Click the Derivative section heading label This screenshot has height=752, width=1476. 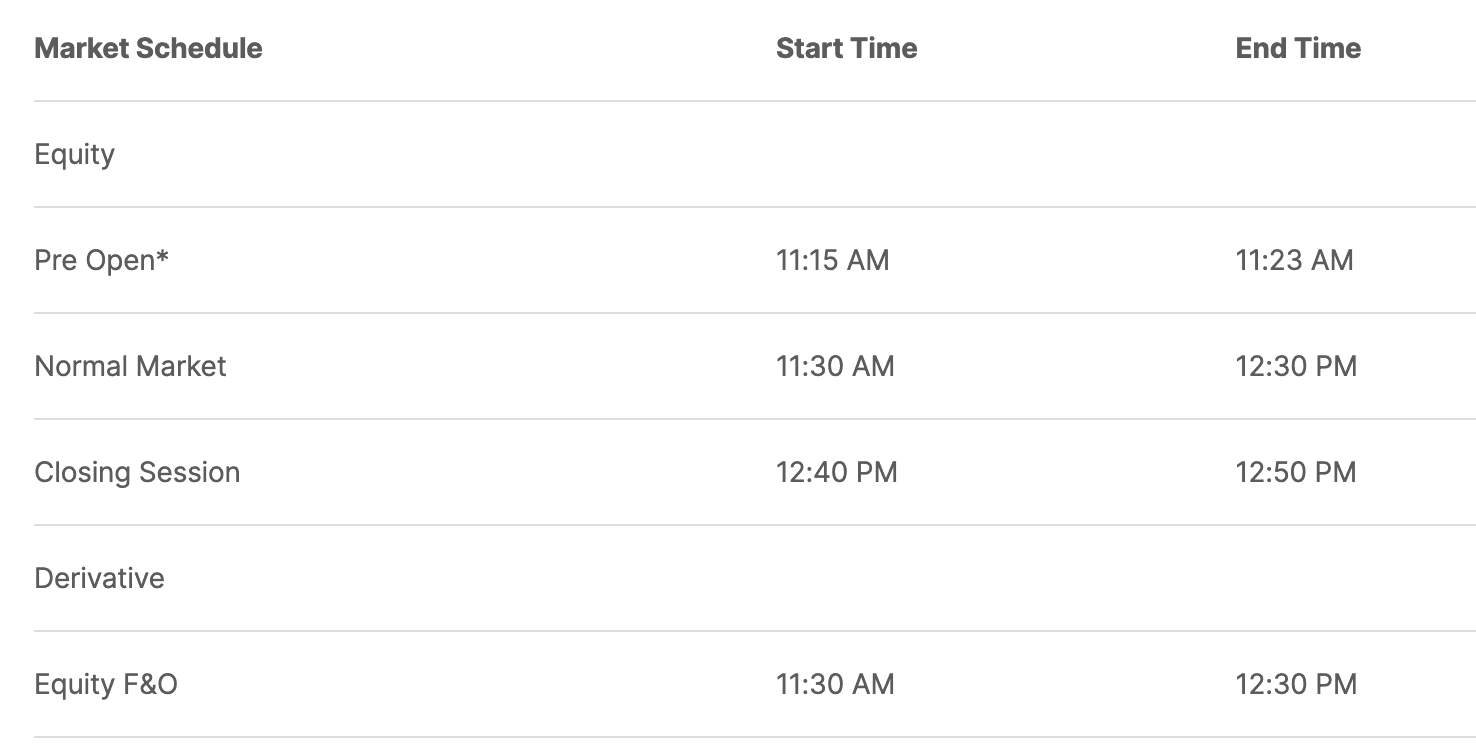click(x=99, y=578)
